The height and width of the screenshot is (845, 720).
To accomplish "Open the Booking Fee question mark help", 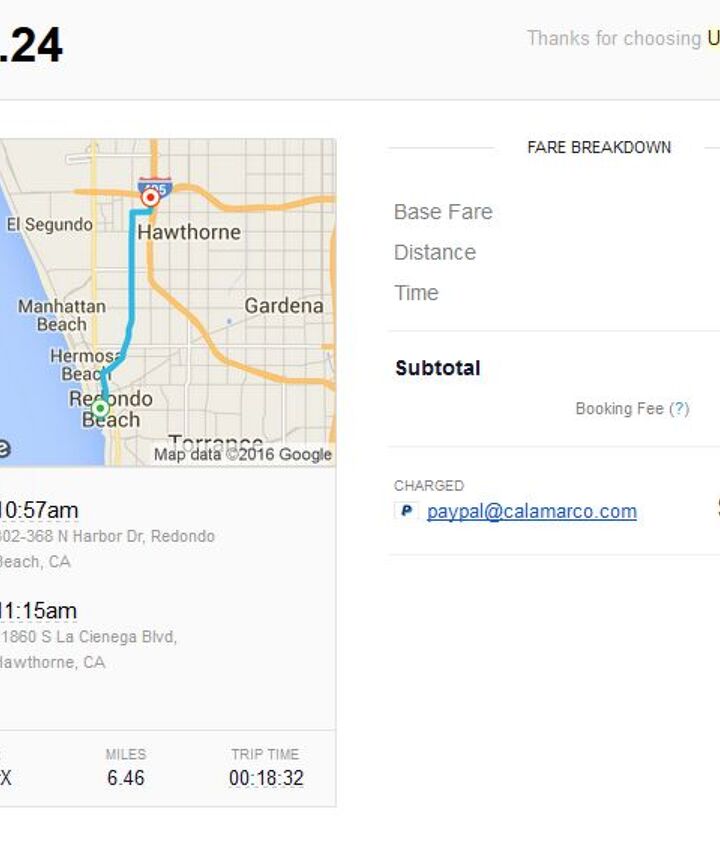I will [x=679, y=409].
